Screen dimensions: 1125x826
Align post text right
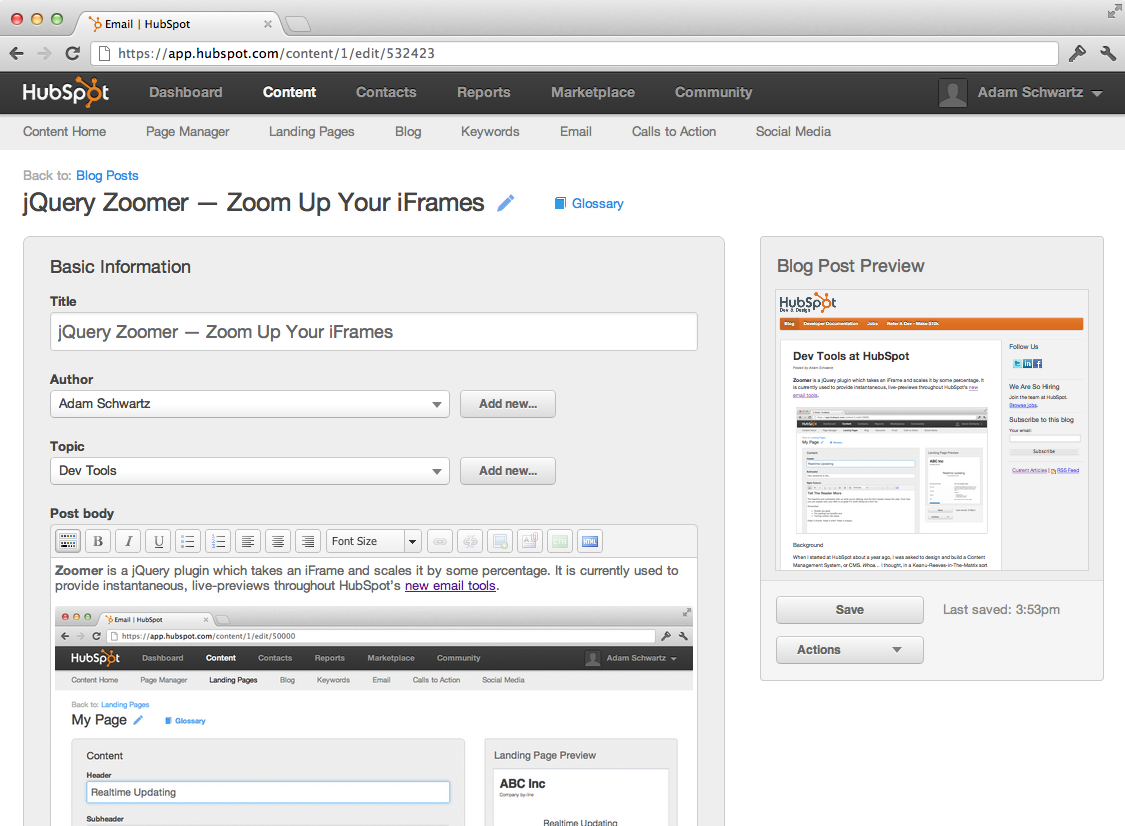[308, 541]
